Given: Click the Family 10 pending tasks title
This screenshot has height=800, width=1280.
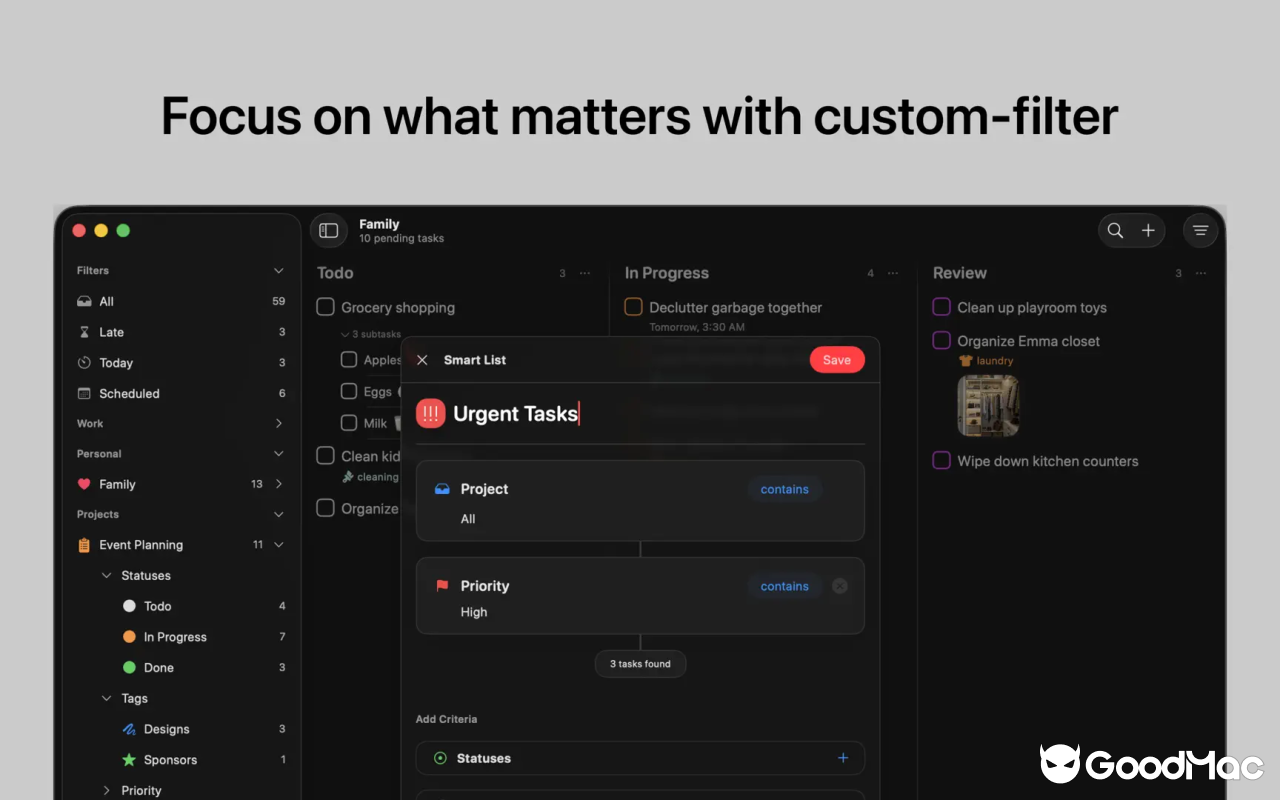Looking at the screenshot, I should pyautogui.click(x=402, y=231).
